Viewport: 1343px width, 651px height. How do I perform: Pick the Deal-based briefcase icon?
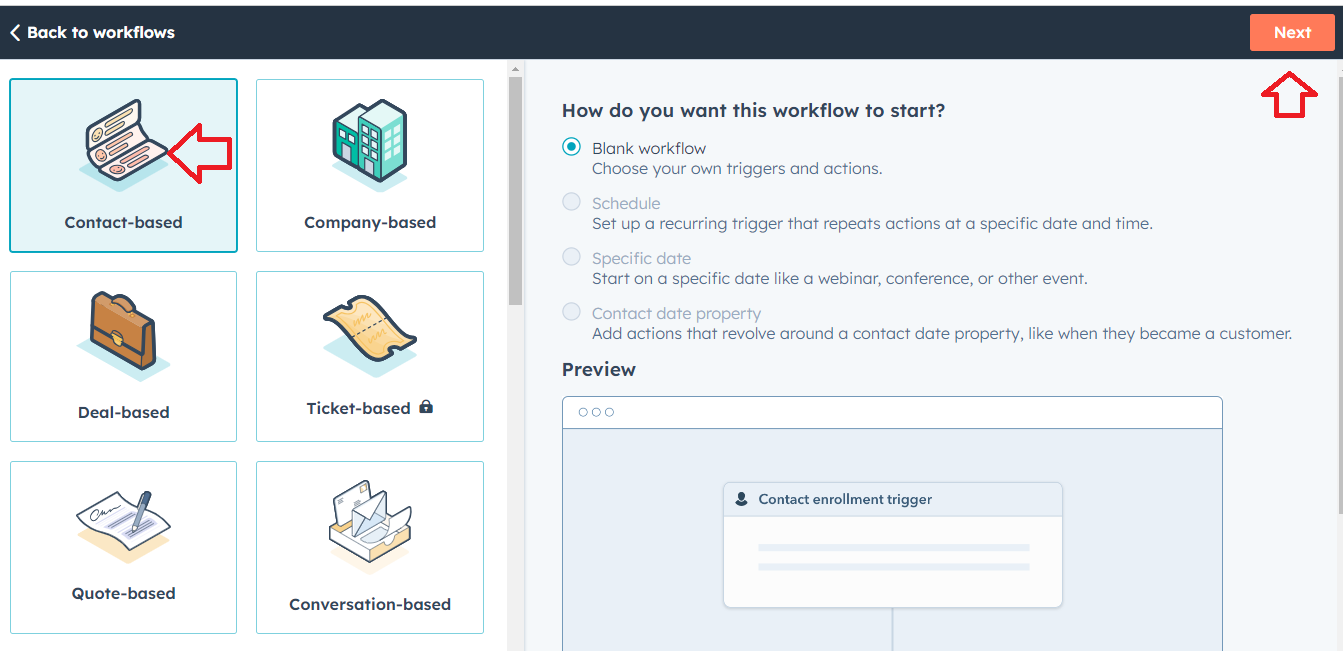coord(123,335)
